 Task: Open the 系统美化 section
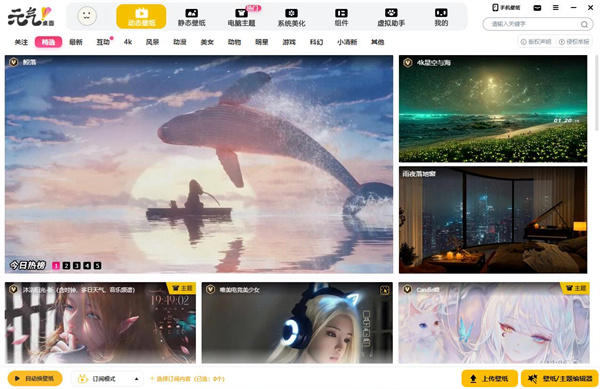point(291,17)
